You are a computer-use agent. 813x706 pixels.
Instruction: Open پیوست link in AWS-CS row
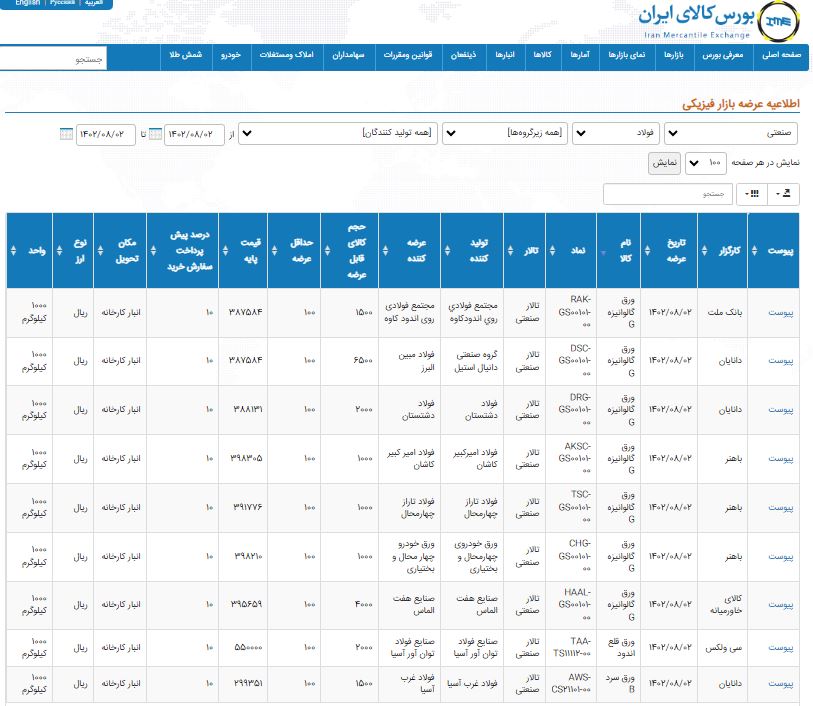[x=780, y=684]
